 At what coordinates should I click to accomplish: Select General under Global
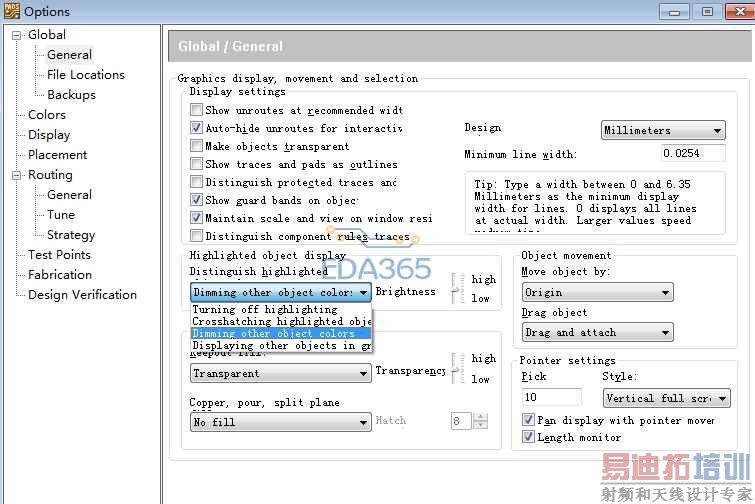tap(69, 55)
